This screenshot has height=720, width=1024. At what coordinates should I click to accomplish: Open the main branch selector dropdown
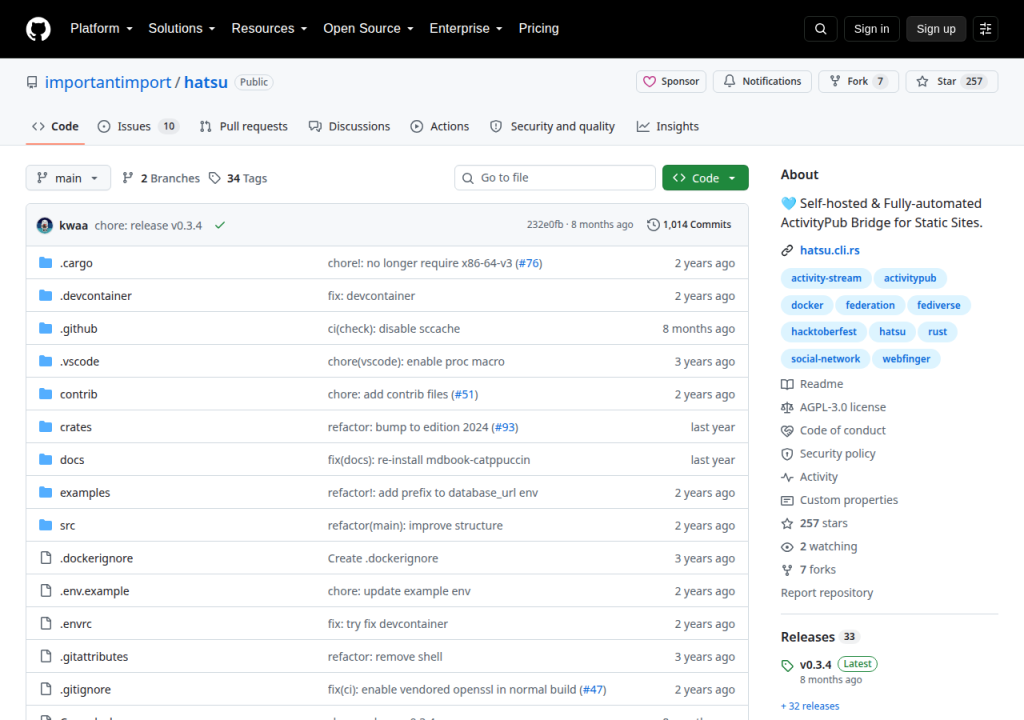click(68, 178)
